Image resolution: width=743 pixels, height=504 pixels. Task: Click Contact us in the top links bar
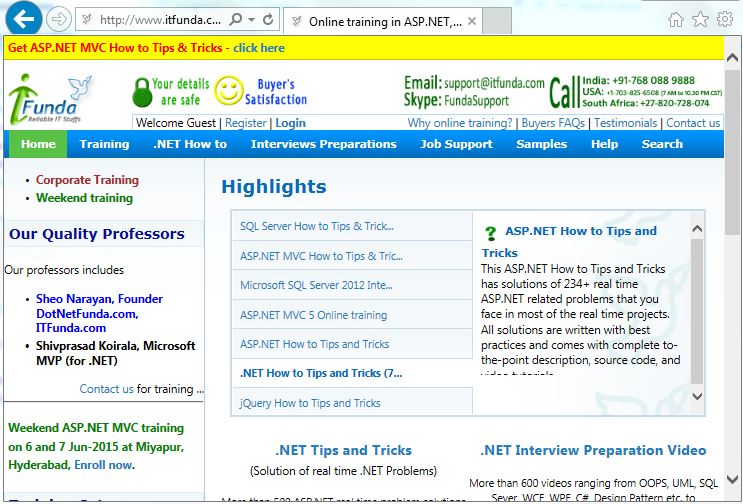tap(693, 123)
